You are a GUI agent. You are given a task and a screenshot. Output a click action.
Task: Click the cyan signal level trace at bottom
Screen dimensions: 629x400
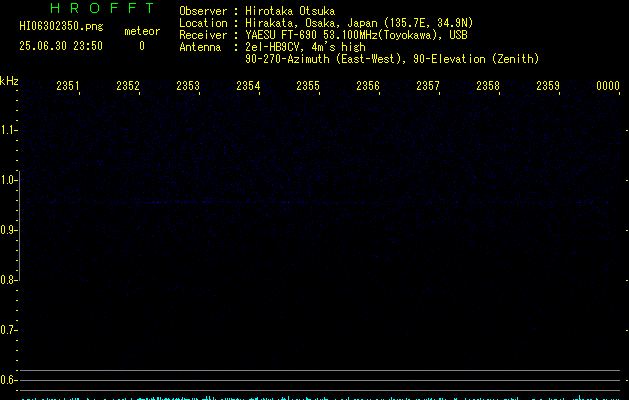pyautogui.click(x=320, y=398)
